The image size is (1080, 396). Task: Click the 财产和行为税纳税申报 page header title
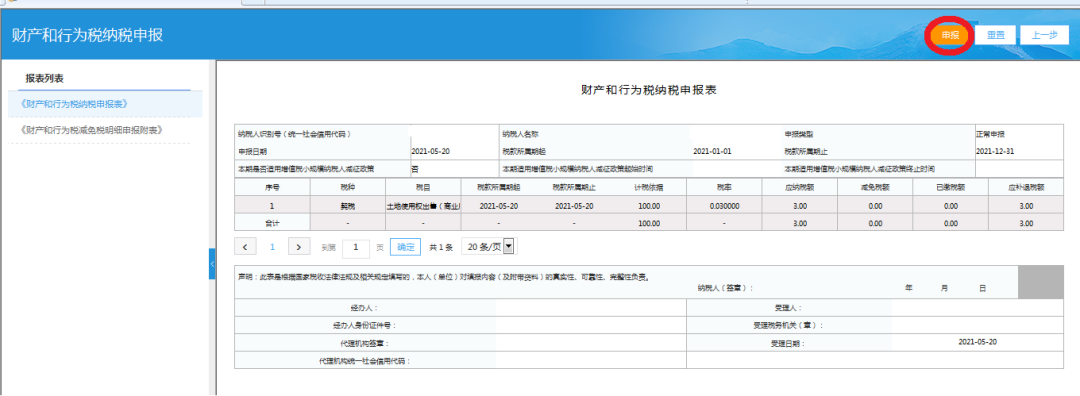click(x=87, y=36)
